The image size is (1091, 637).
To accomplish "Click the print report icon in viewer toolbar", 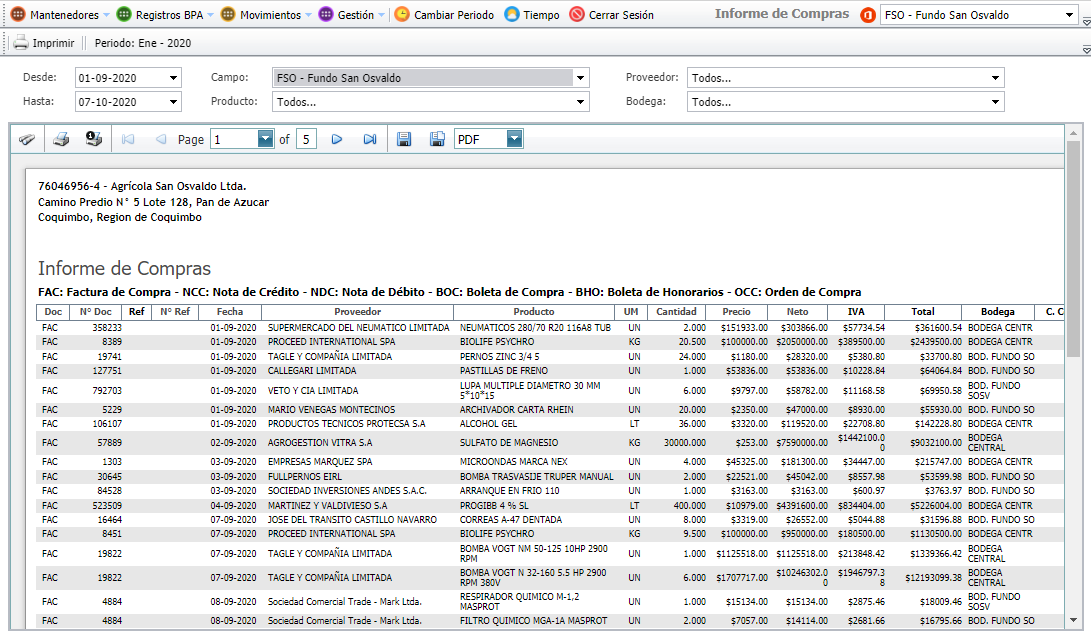I will click(61, 139).
